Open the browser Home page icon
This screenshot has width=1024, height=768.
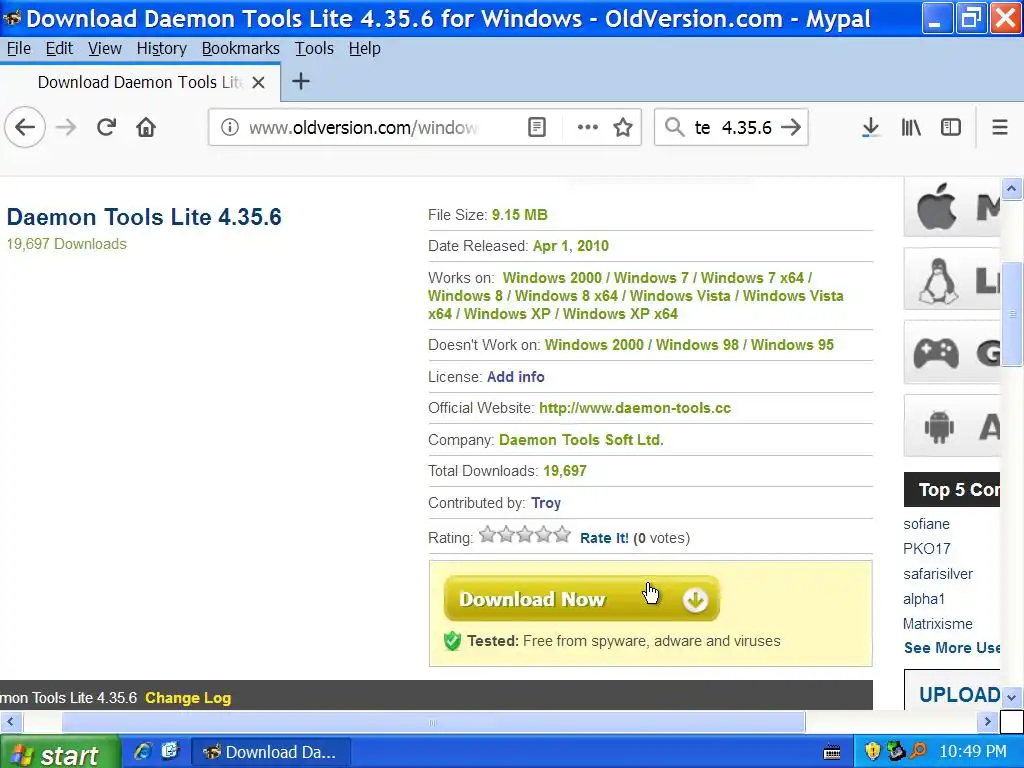point(146,127)
